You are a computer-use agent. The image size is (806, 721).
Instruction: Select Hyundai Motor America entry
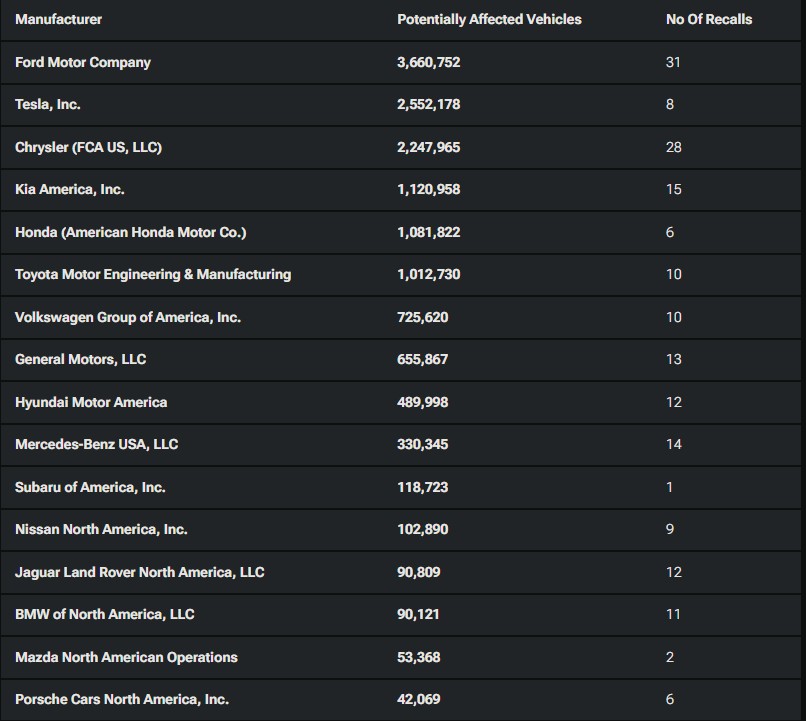pyautogui.click(x=91, y=402)
